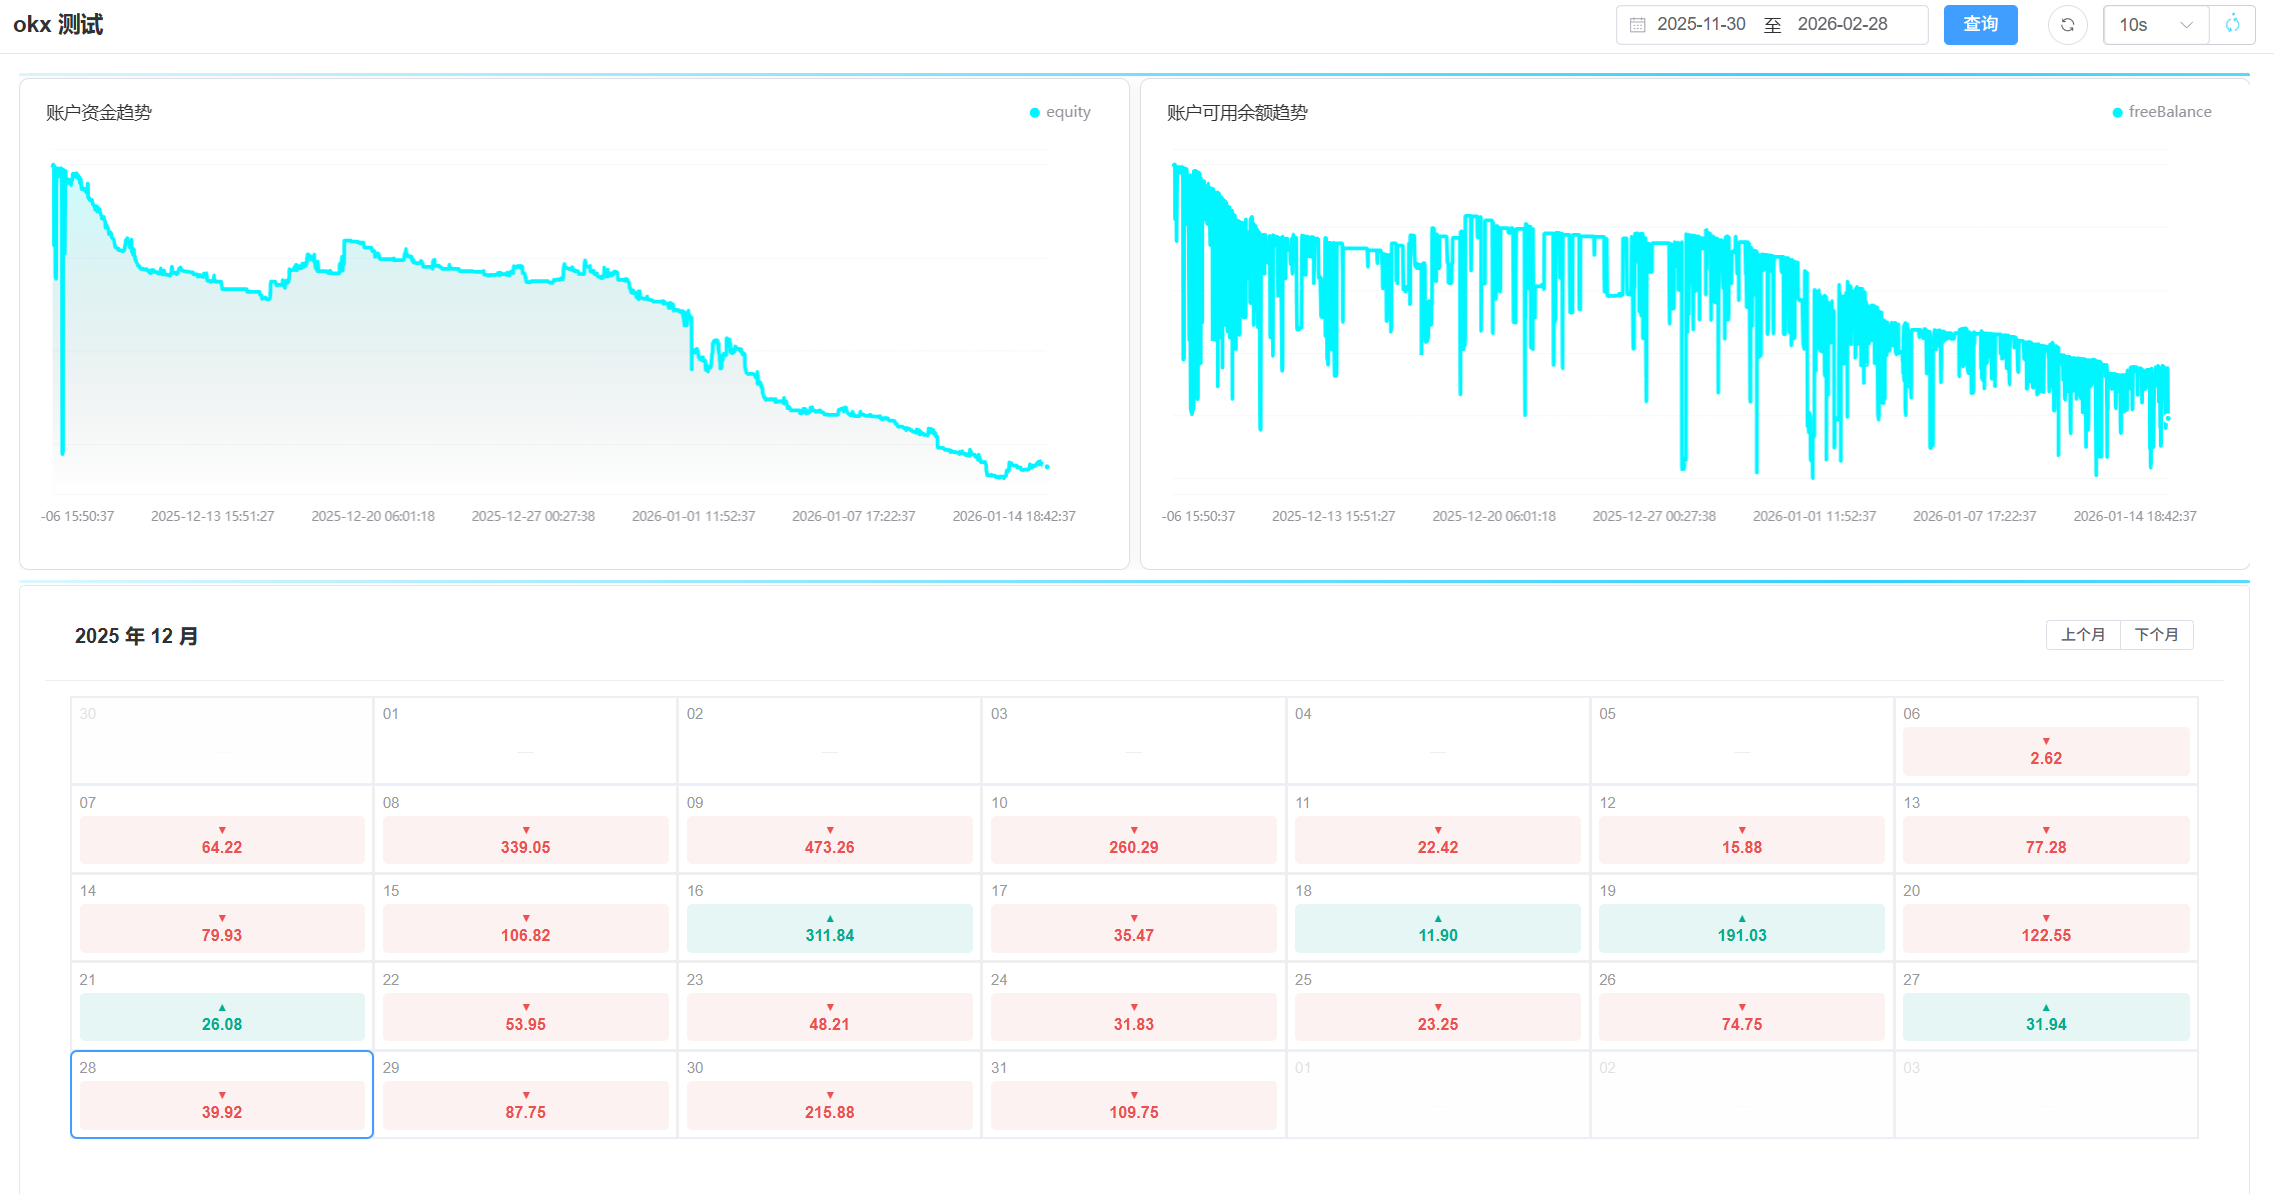Open the end date 2026-02-28 picker

[1842, 25]
